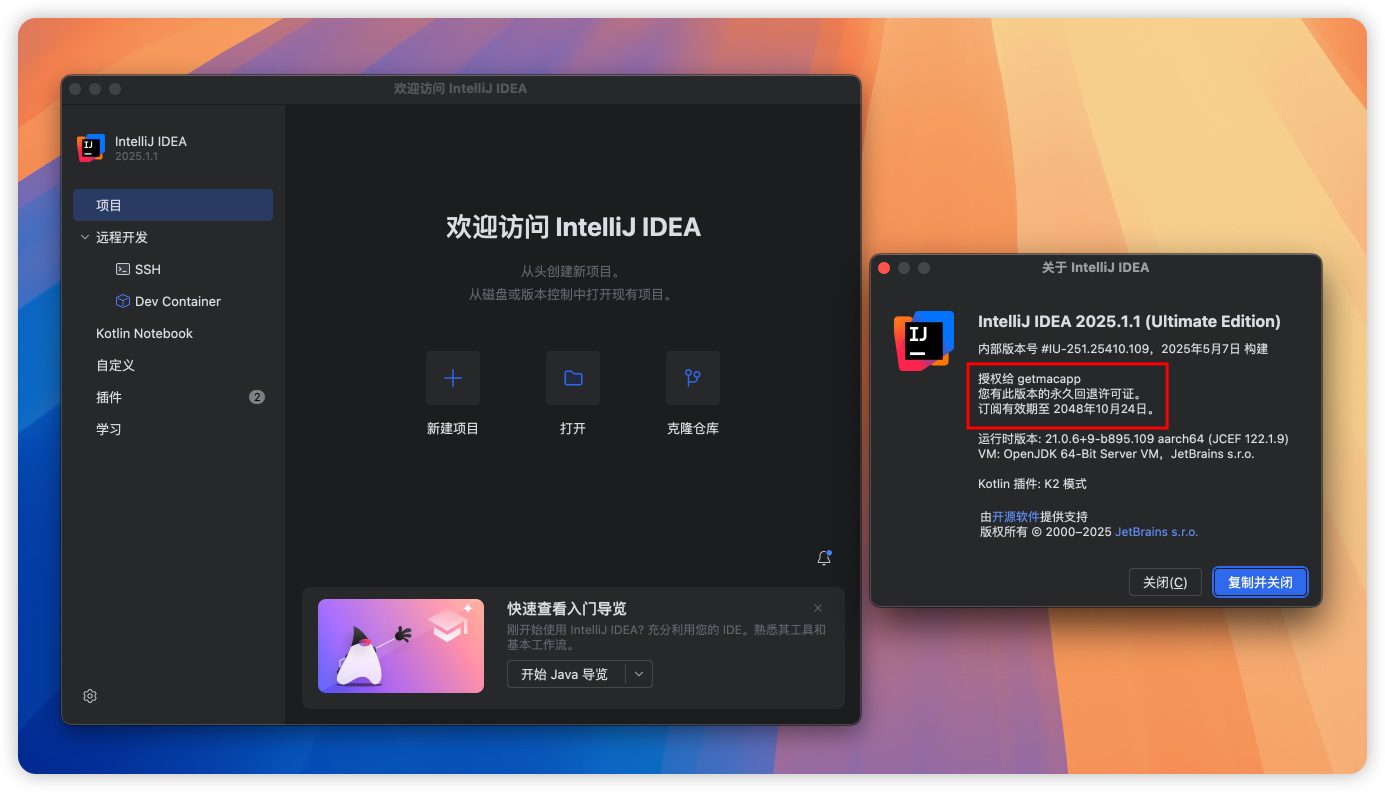Click the Clone Repository branch icon
Viewport: 1385px width, 792px height.
[x=693, y=378]
